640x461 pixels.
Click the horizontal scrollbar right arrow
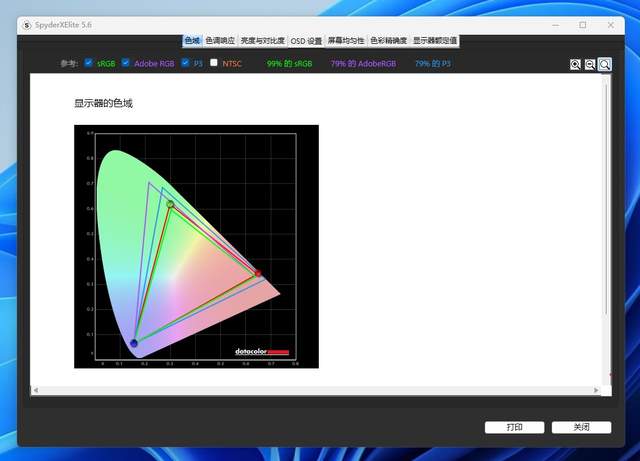pyautogui.click(x=596, y=390)
